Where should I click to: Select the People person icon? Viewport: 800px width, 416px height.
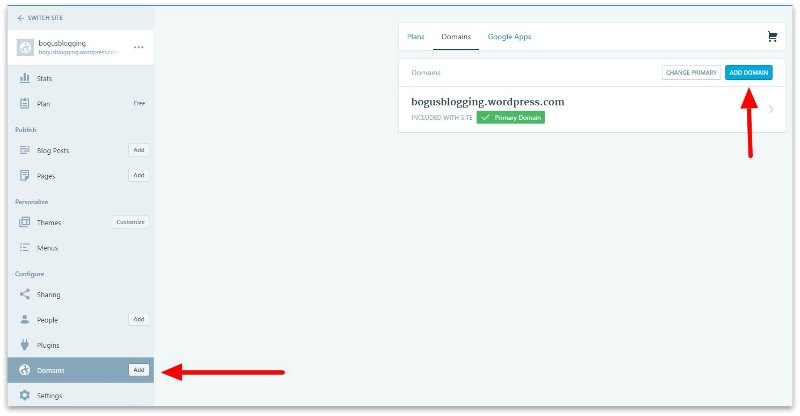click(24, 320)
